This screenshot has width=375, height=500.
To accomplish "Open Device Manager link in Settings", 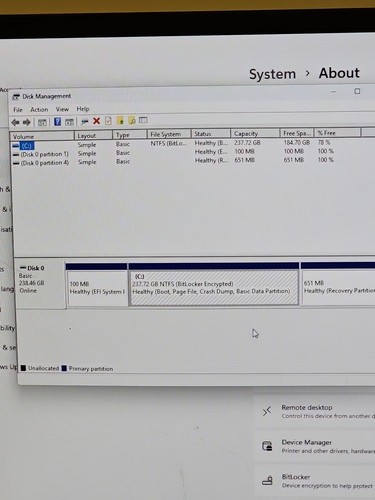I will (307, 442).
